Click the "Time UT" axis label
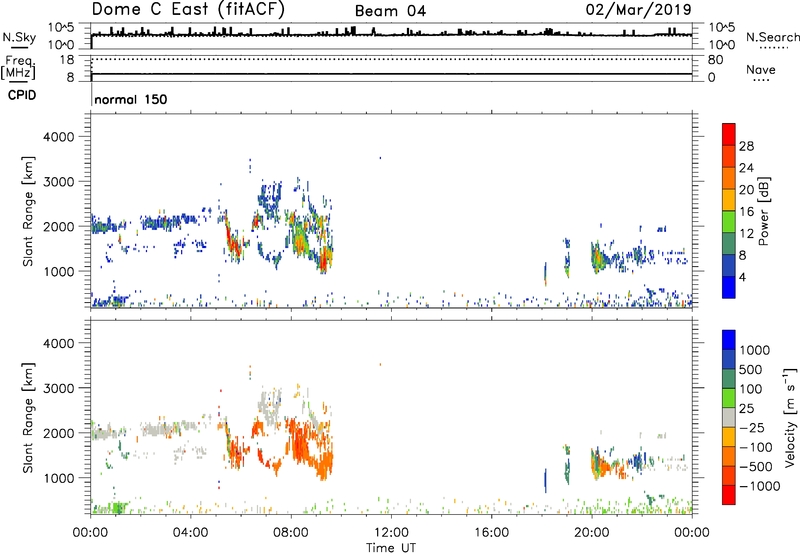The image size is (800, 554). click(x=391, y=548)
